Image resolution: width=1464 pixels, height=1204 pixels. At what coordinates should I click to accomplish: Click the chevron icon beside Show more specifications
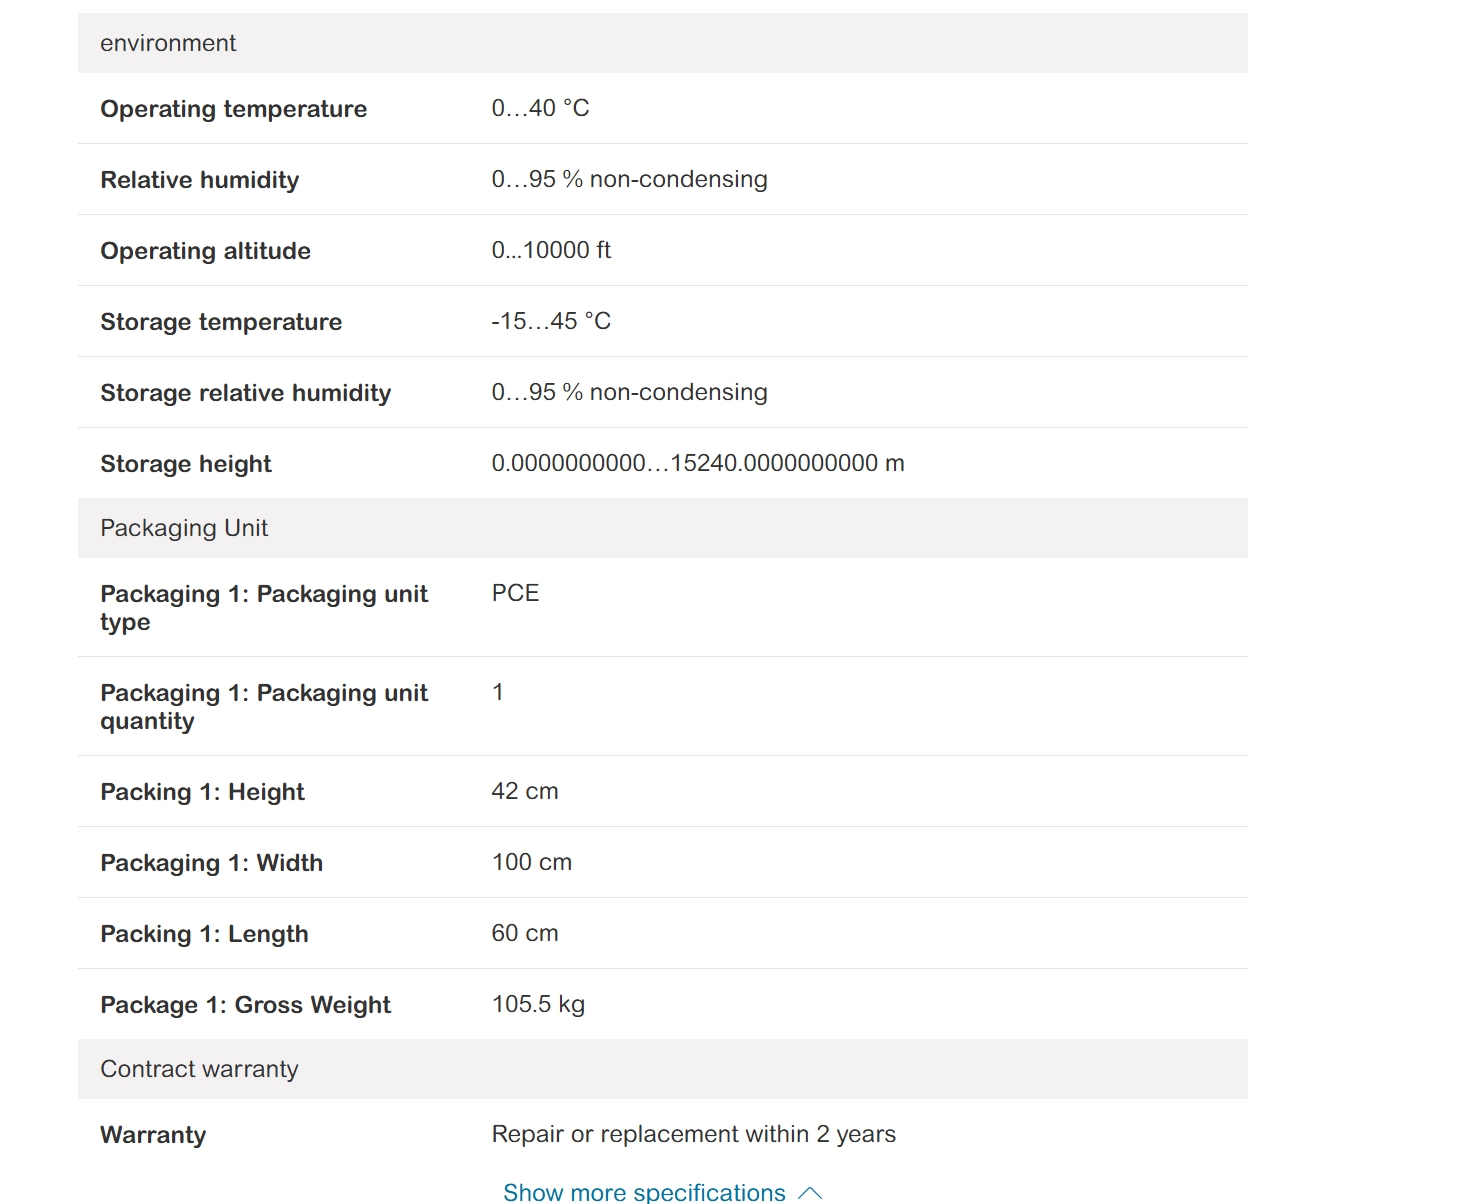(811, 1193)
